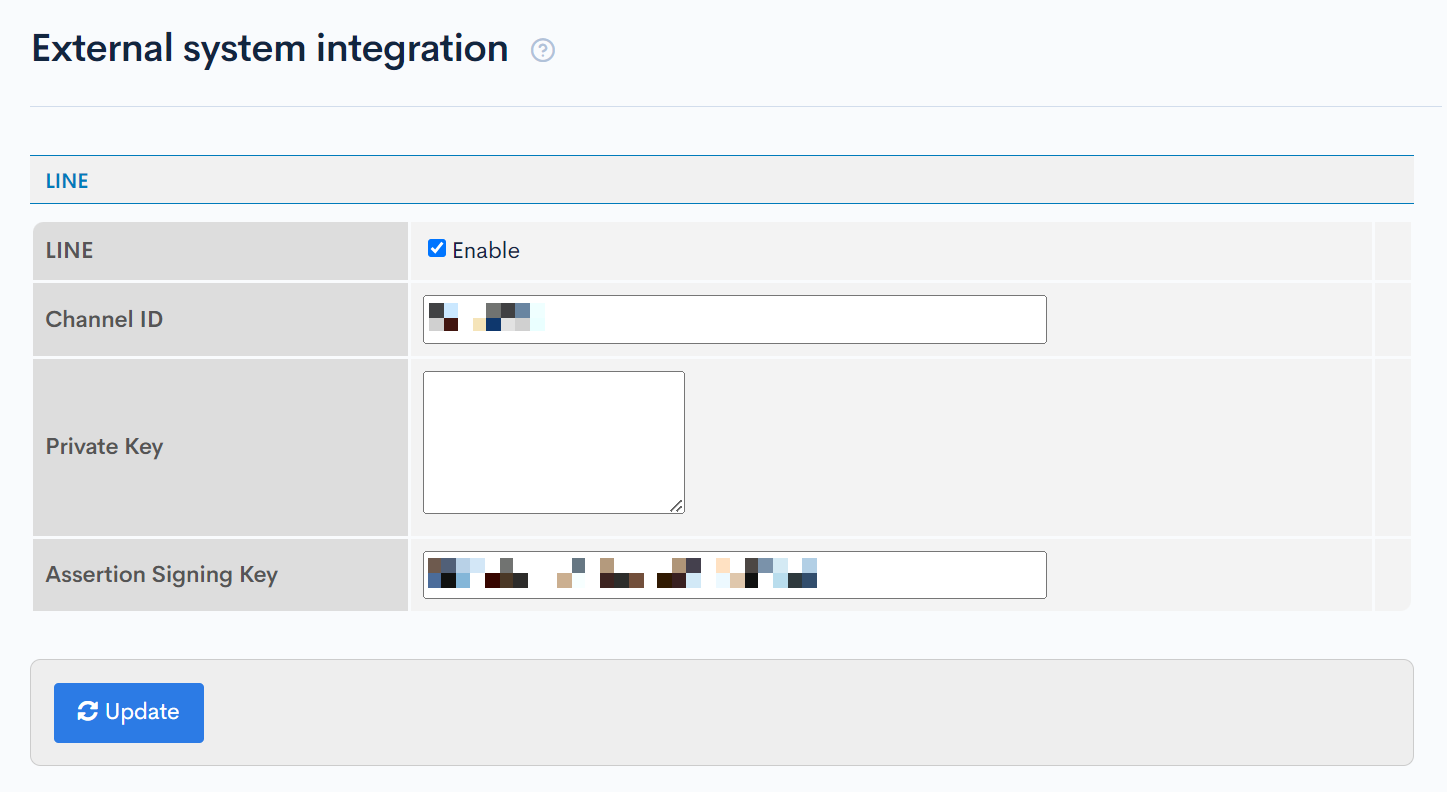Click the gray LINE row label cell

(220, 250)
